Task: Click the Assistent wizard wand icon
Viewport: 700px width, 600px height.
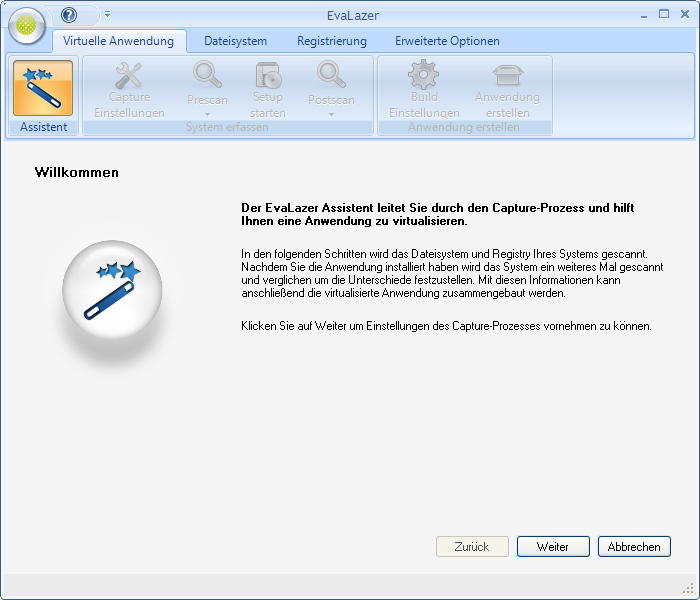Action: click(x=43, y=88)
